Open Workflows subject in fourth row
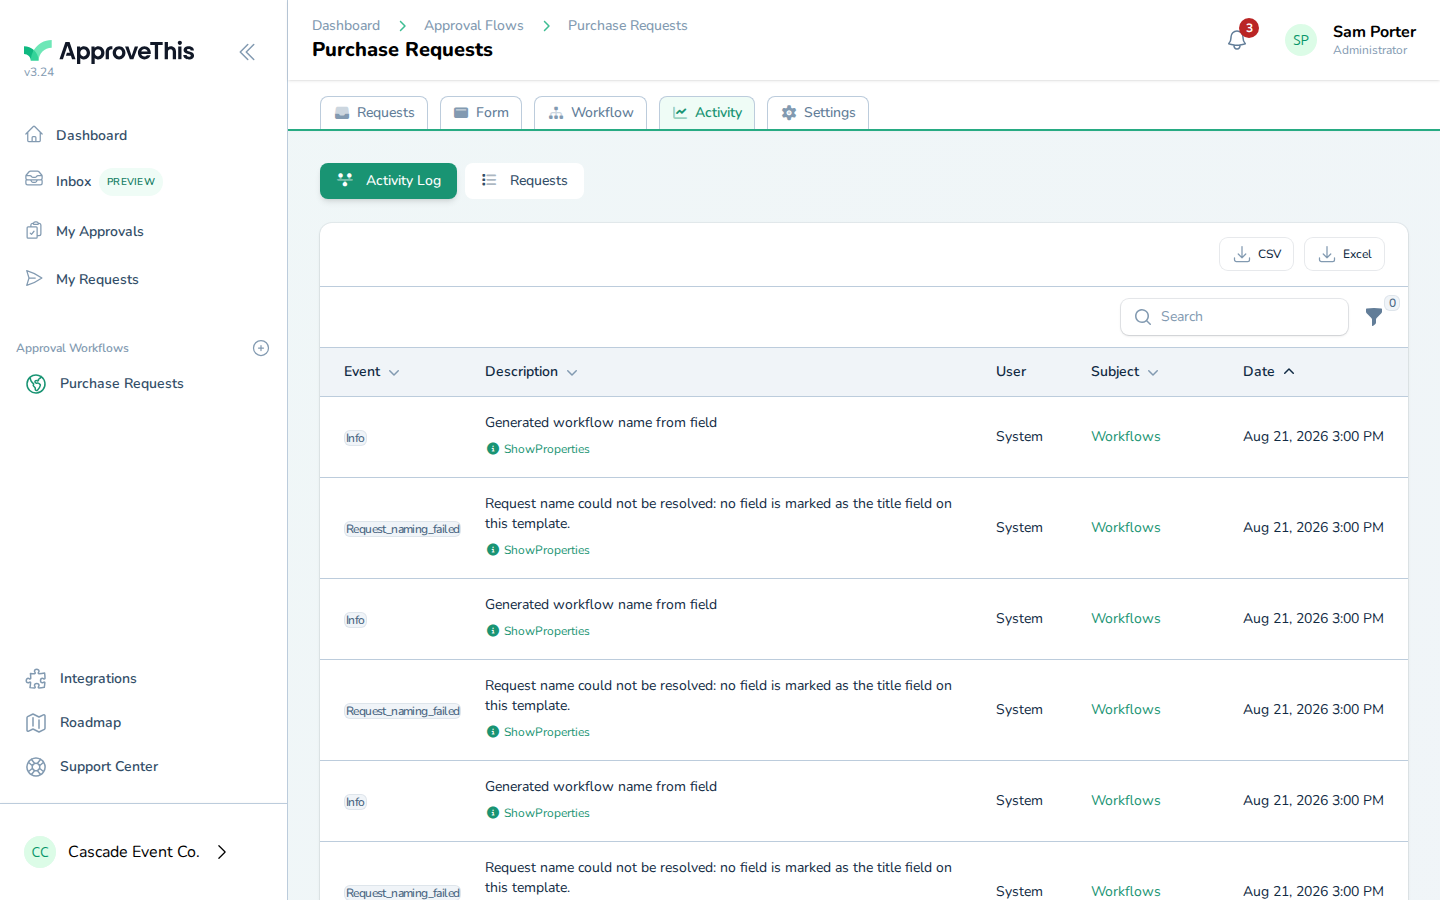 [x=1126, y=709]
